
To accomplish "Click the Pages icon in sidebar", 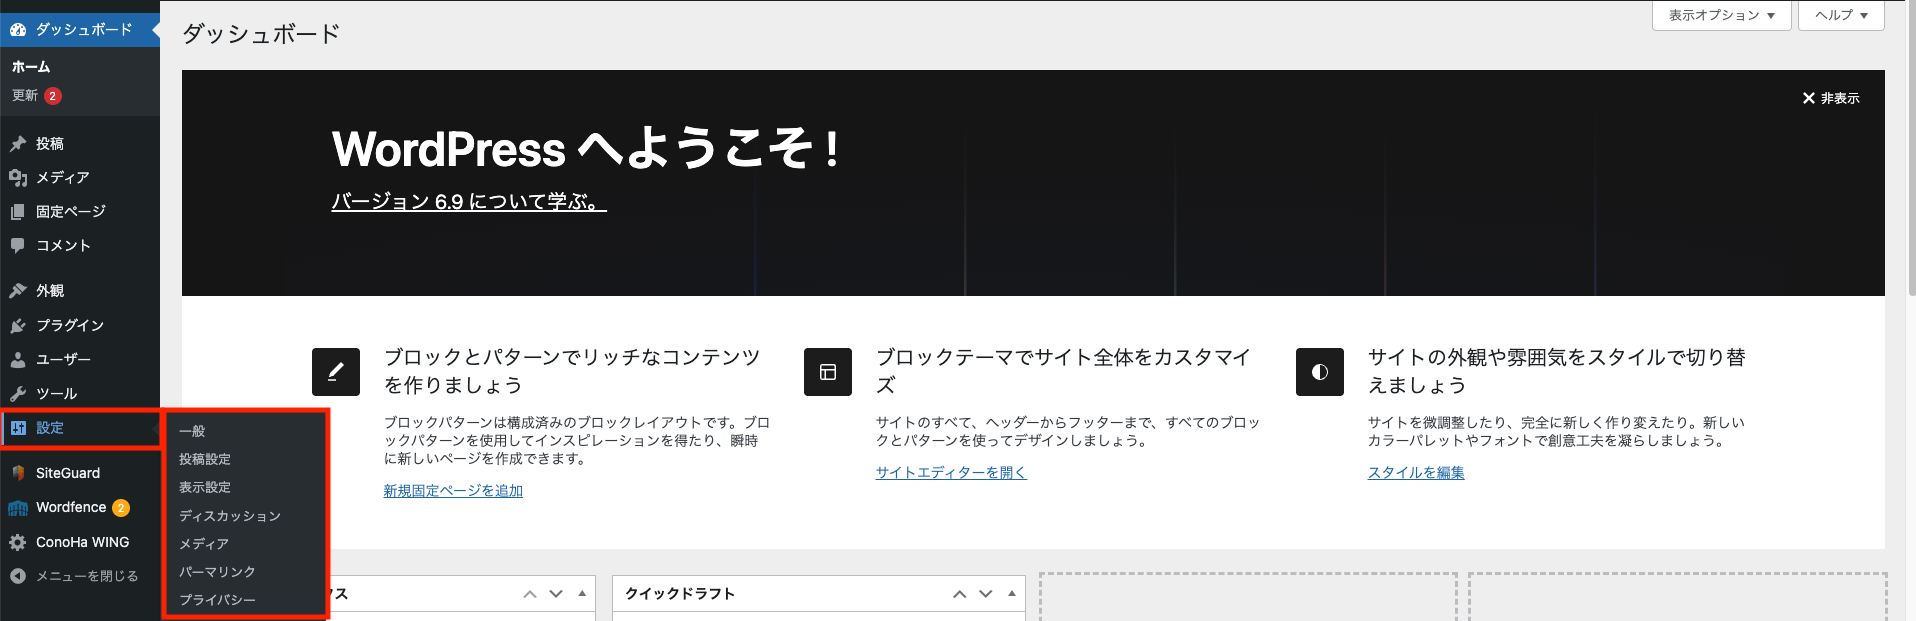I will tap(18, 212).
